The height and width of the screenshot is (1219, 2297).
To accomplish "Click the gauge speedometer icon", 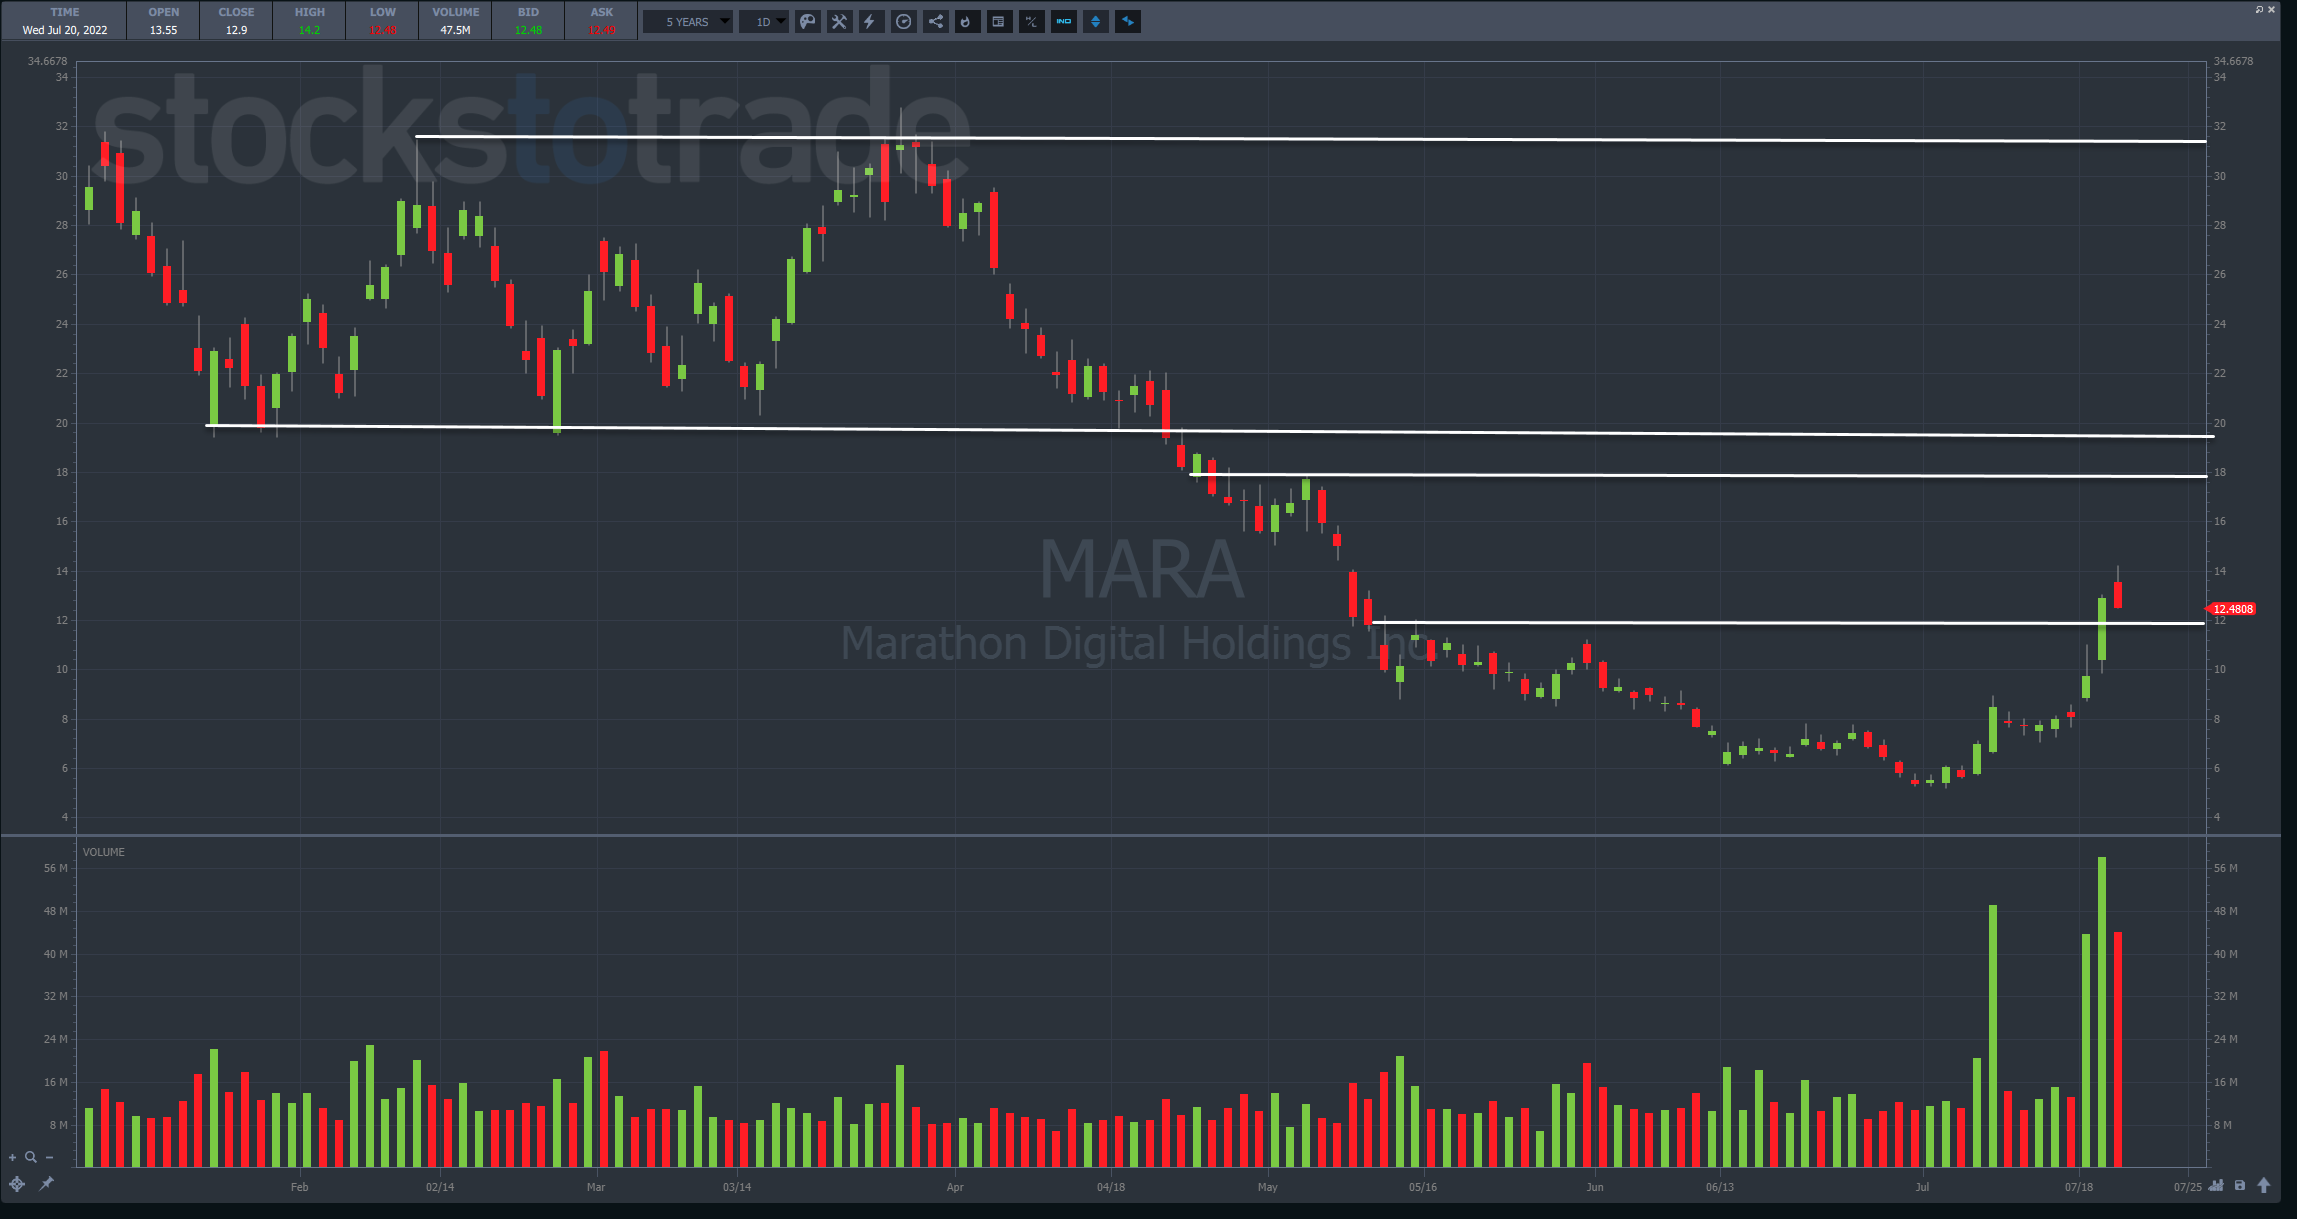I will (x=903, y=22).
